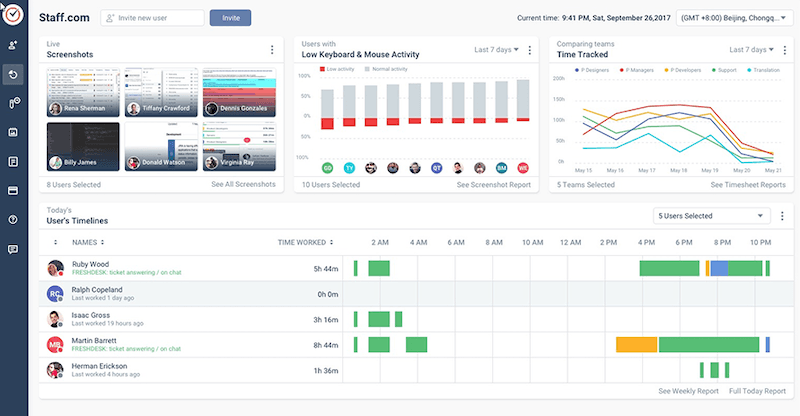Open the screenshots image icon in sidebar

click(x=14, y=132)
